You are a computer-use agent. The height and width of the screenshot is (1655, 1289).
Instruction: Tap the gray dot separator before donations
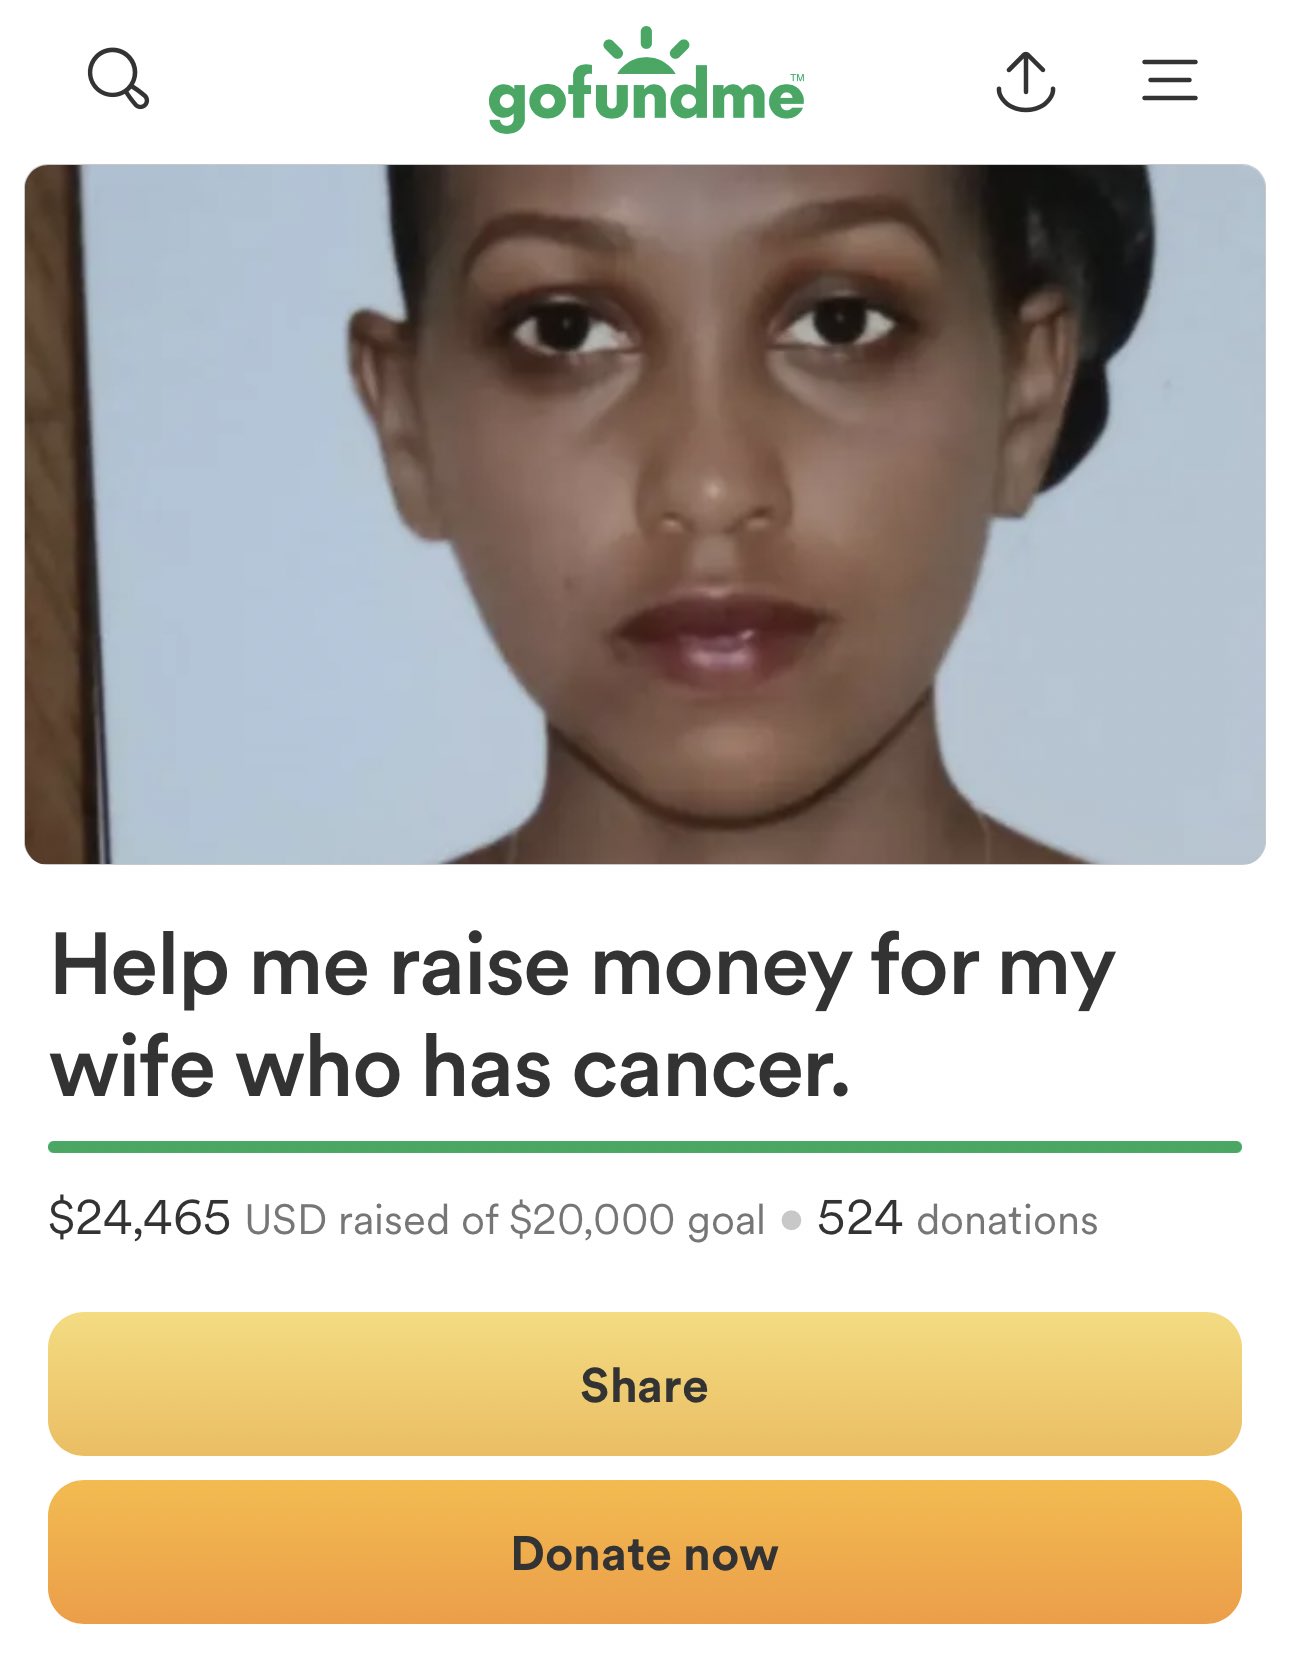[x=791, y=1221]
